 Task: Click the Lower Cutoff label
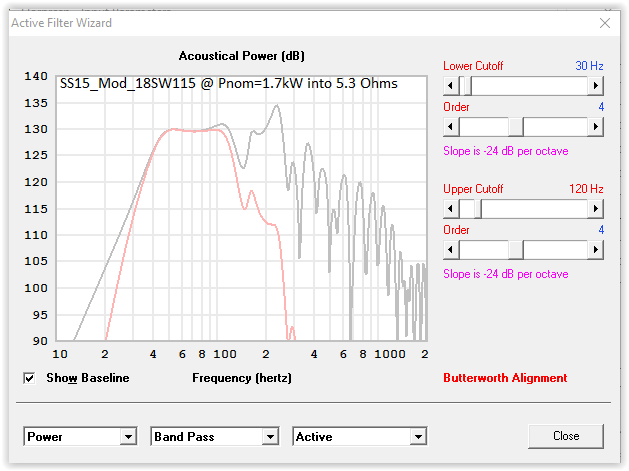473,66
